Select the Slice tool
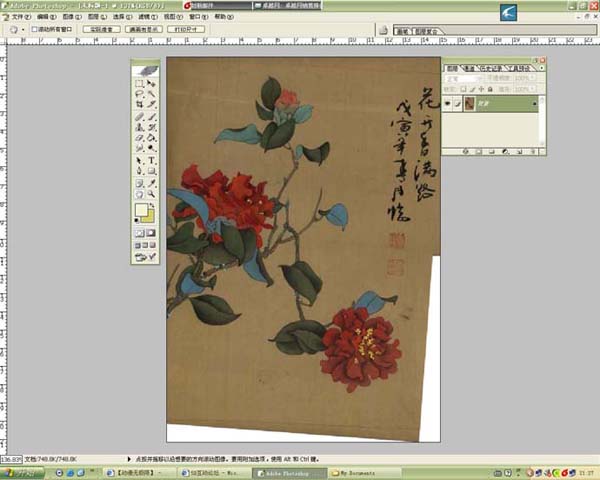Screen dimensions: 600x480 point(151,104)
